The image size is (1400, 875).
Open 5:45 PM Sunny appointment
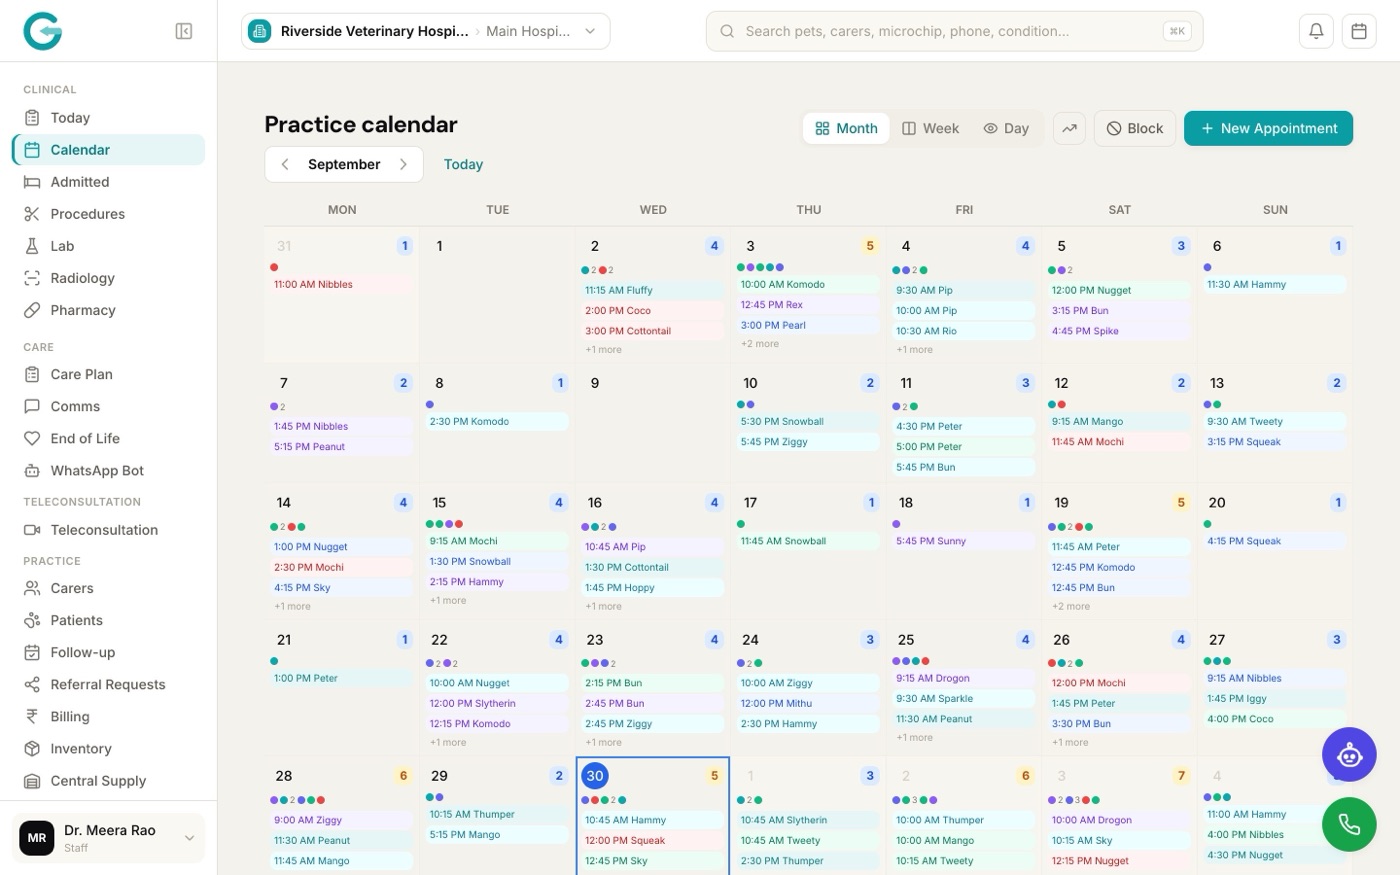click(x=964, y=541)
